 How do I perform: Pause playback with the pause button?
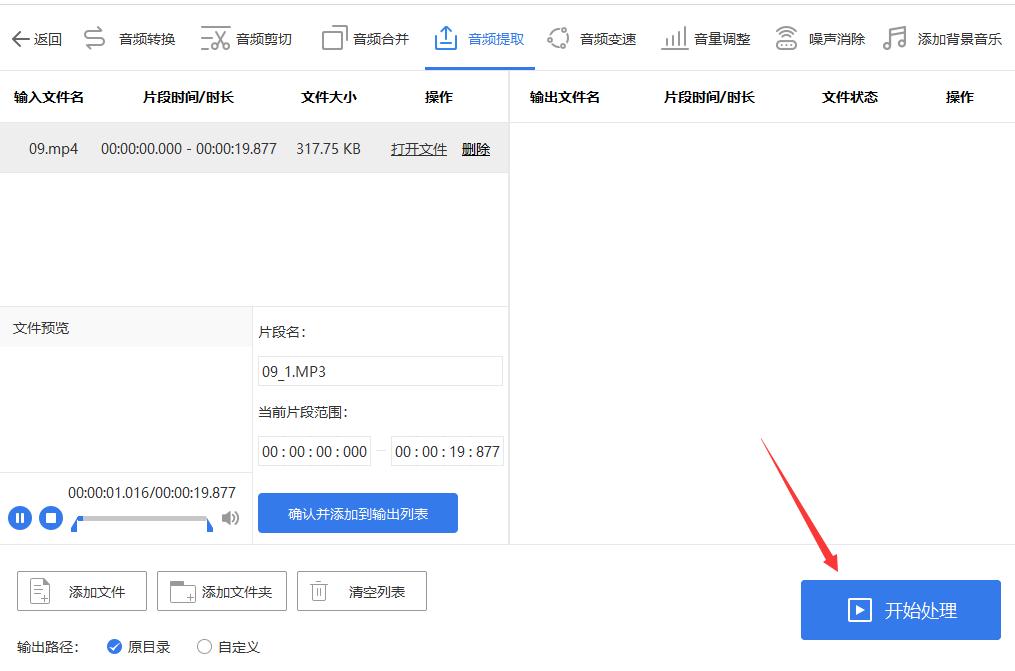[x=19, y=518]
